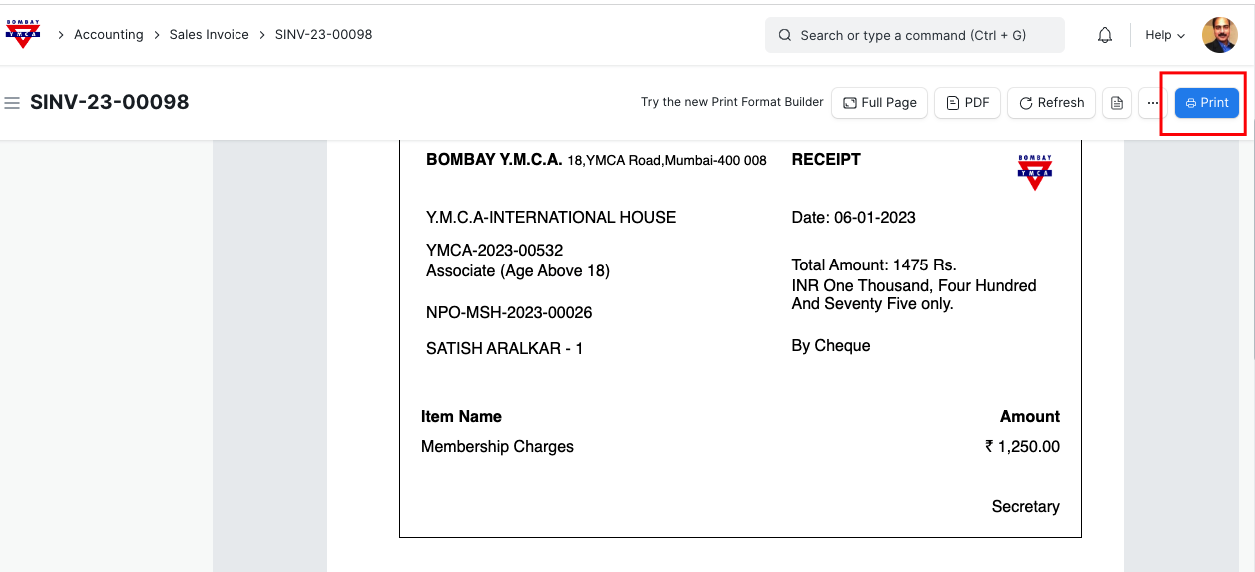Click the document icon button beside Refresh
The width and height of the screenshot is (1255, 572).
[x=1117, y=103]
